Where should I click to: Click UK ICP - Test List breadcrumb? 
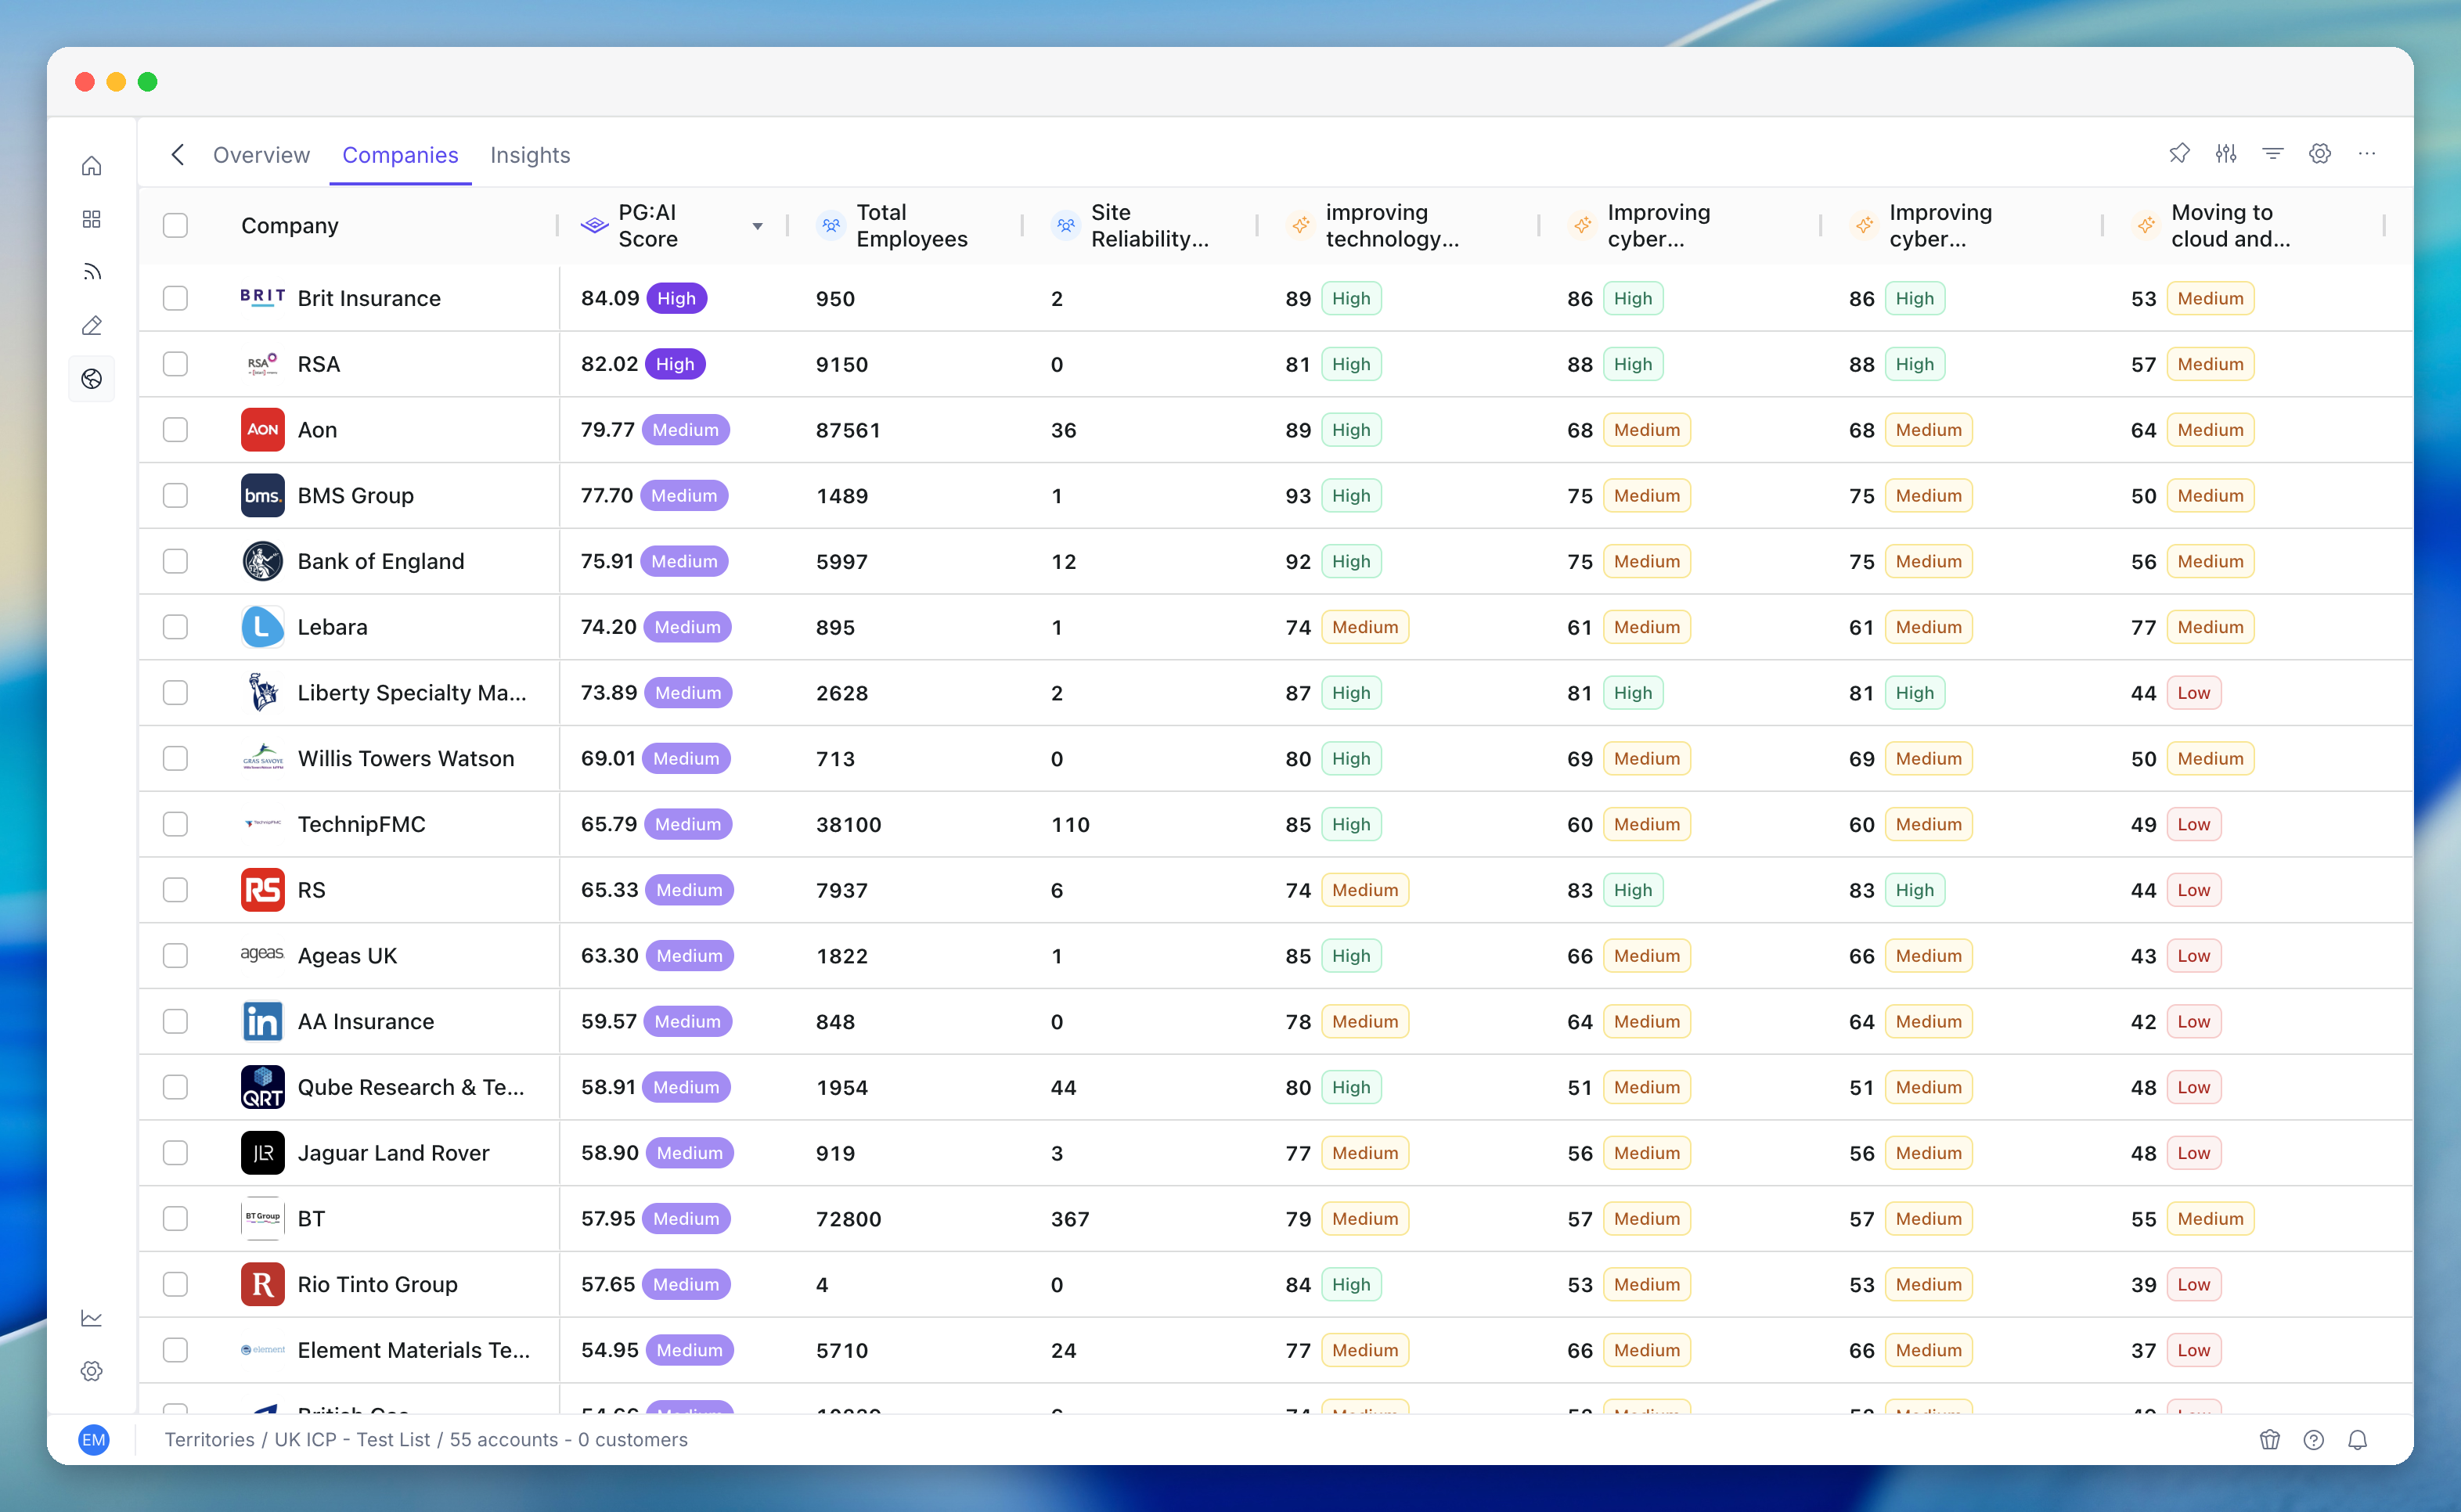tap(352, 1439)
